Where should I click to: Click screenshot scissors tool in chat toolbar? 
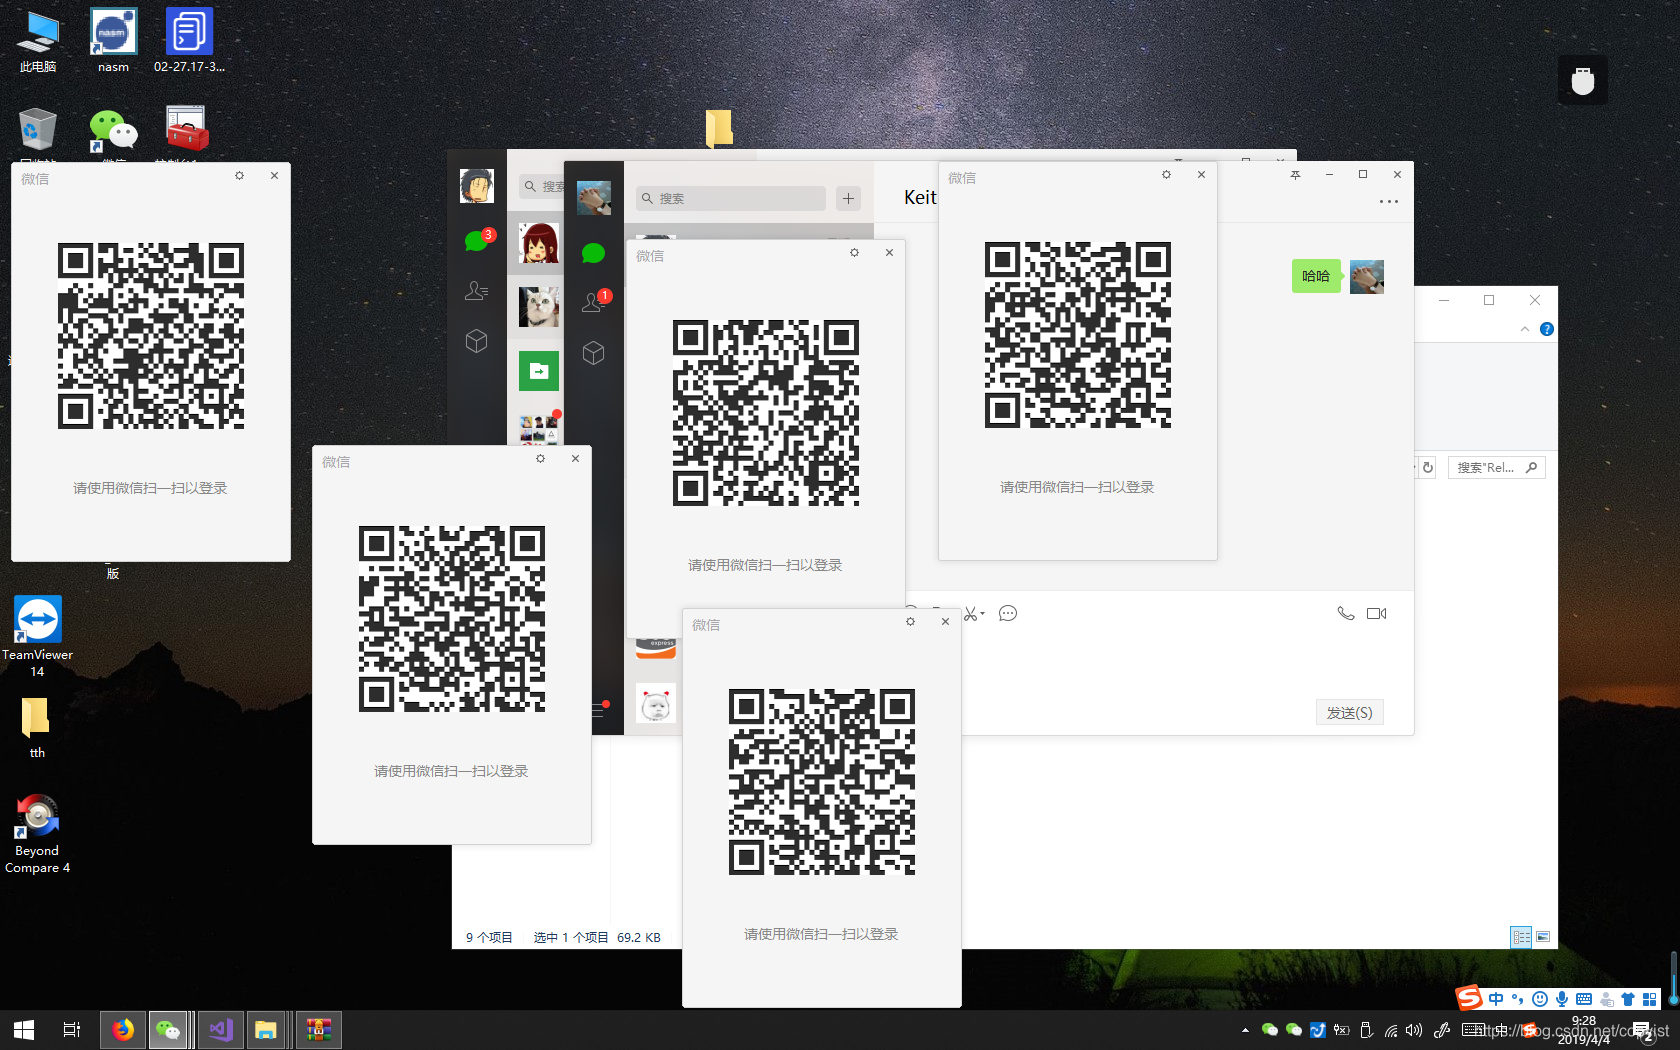tap(970, 613)
